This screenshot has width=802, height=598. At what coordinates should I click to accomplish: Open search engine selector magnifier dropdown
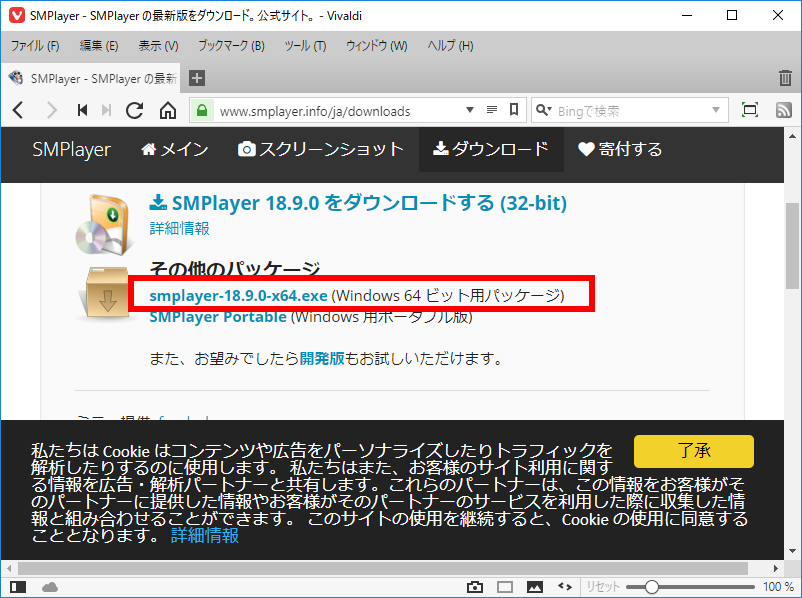pos(544,110)
